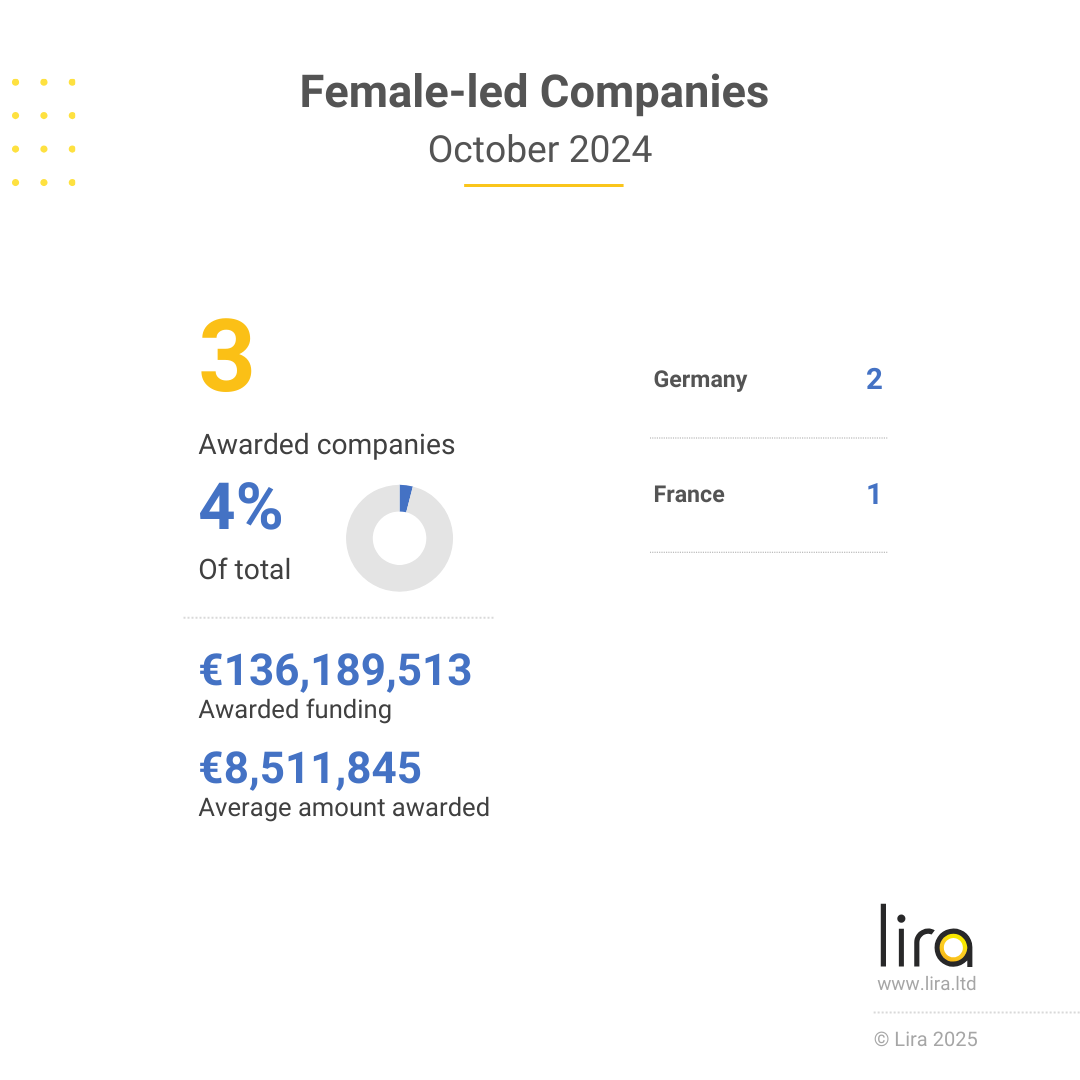Click the yellow dot grid decoration
Screen dimensions: 1080x1080
tap(44, 132)
